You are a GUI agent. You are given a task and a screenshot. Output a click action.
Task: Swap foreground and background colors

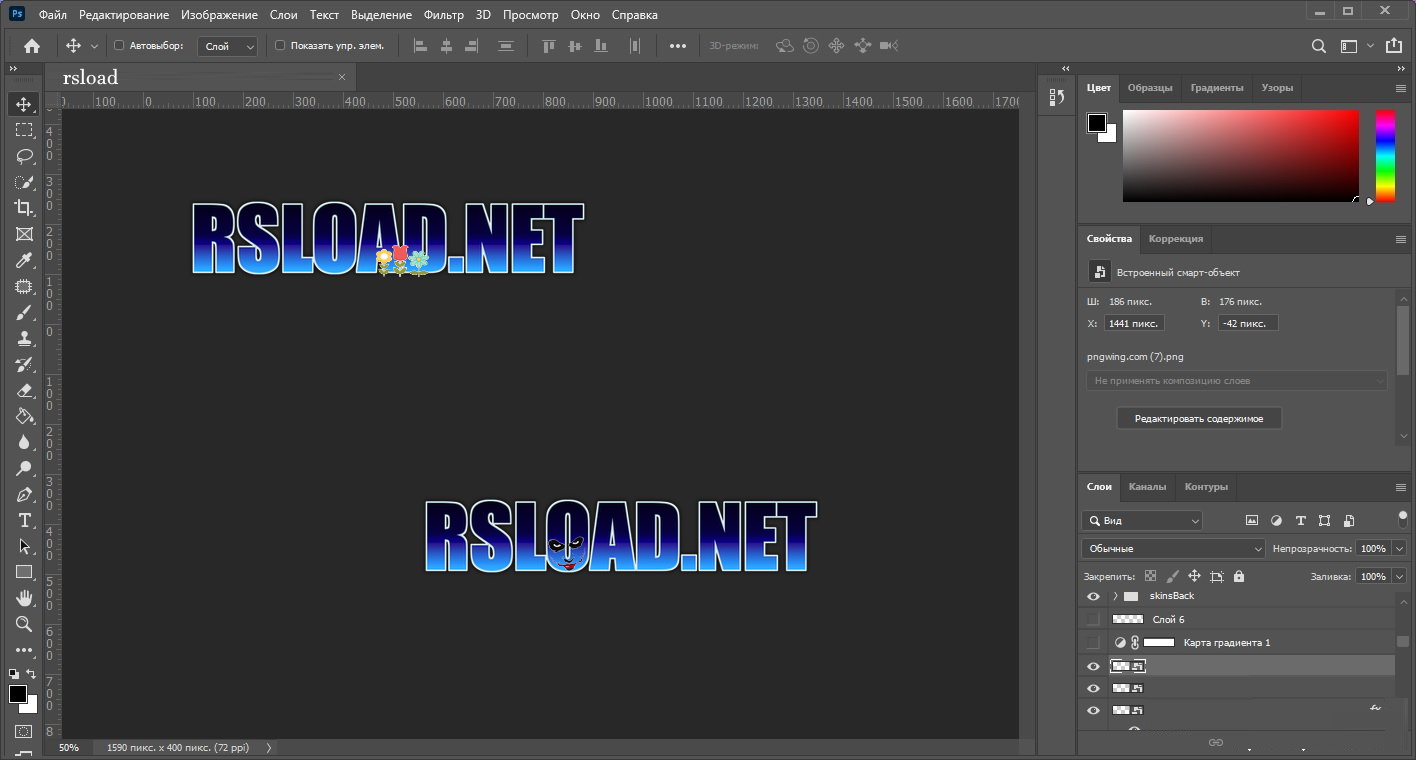[x=32, y=674]
